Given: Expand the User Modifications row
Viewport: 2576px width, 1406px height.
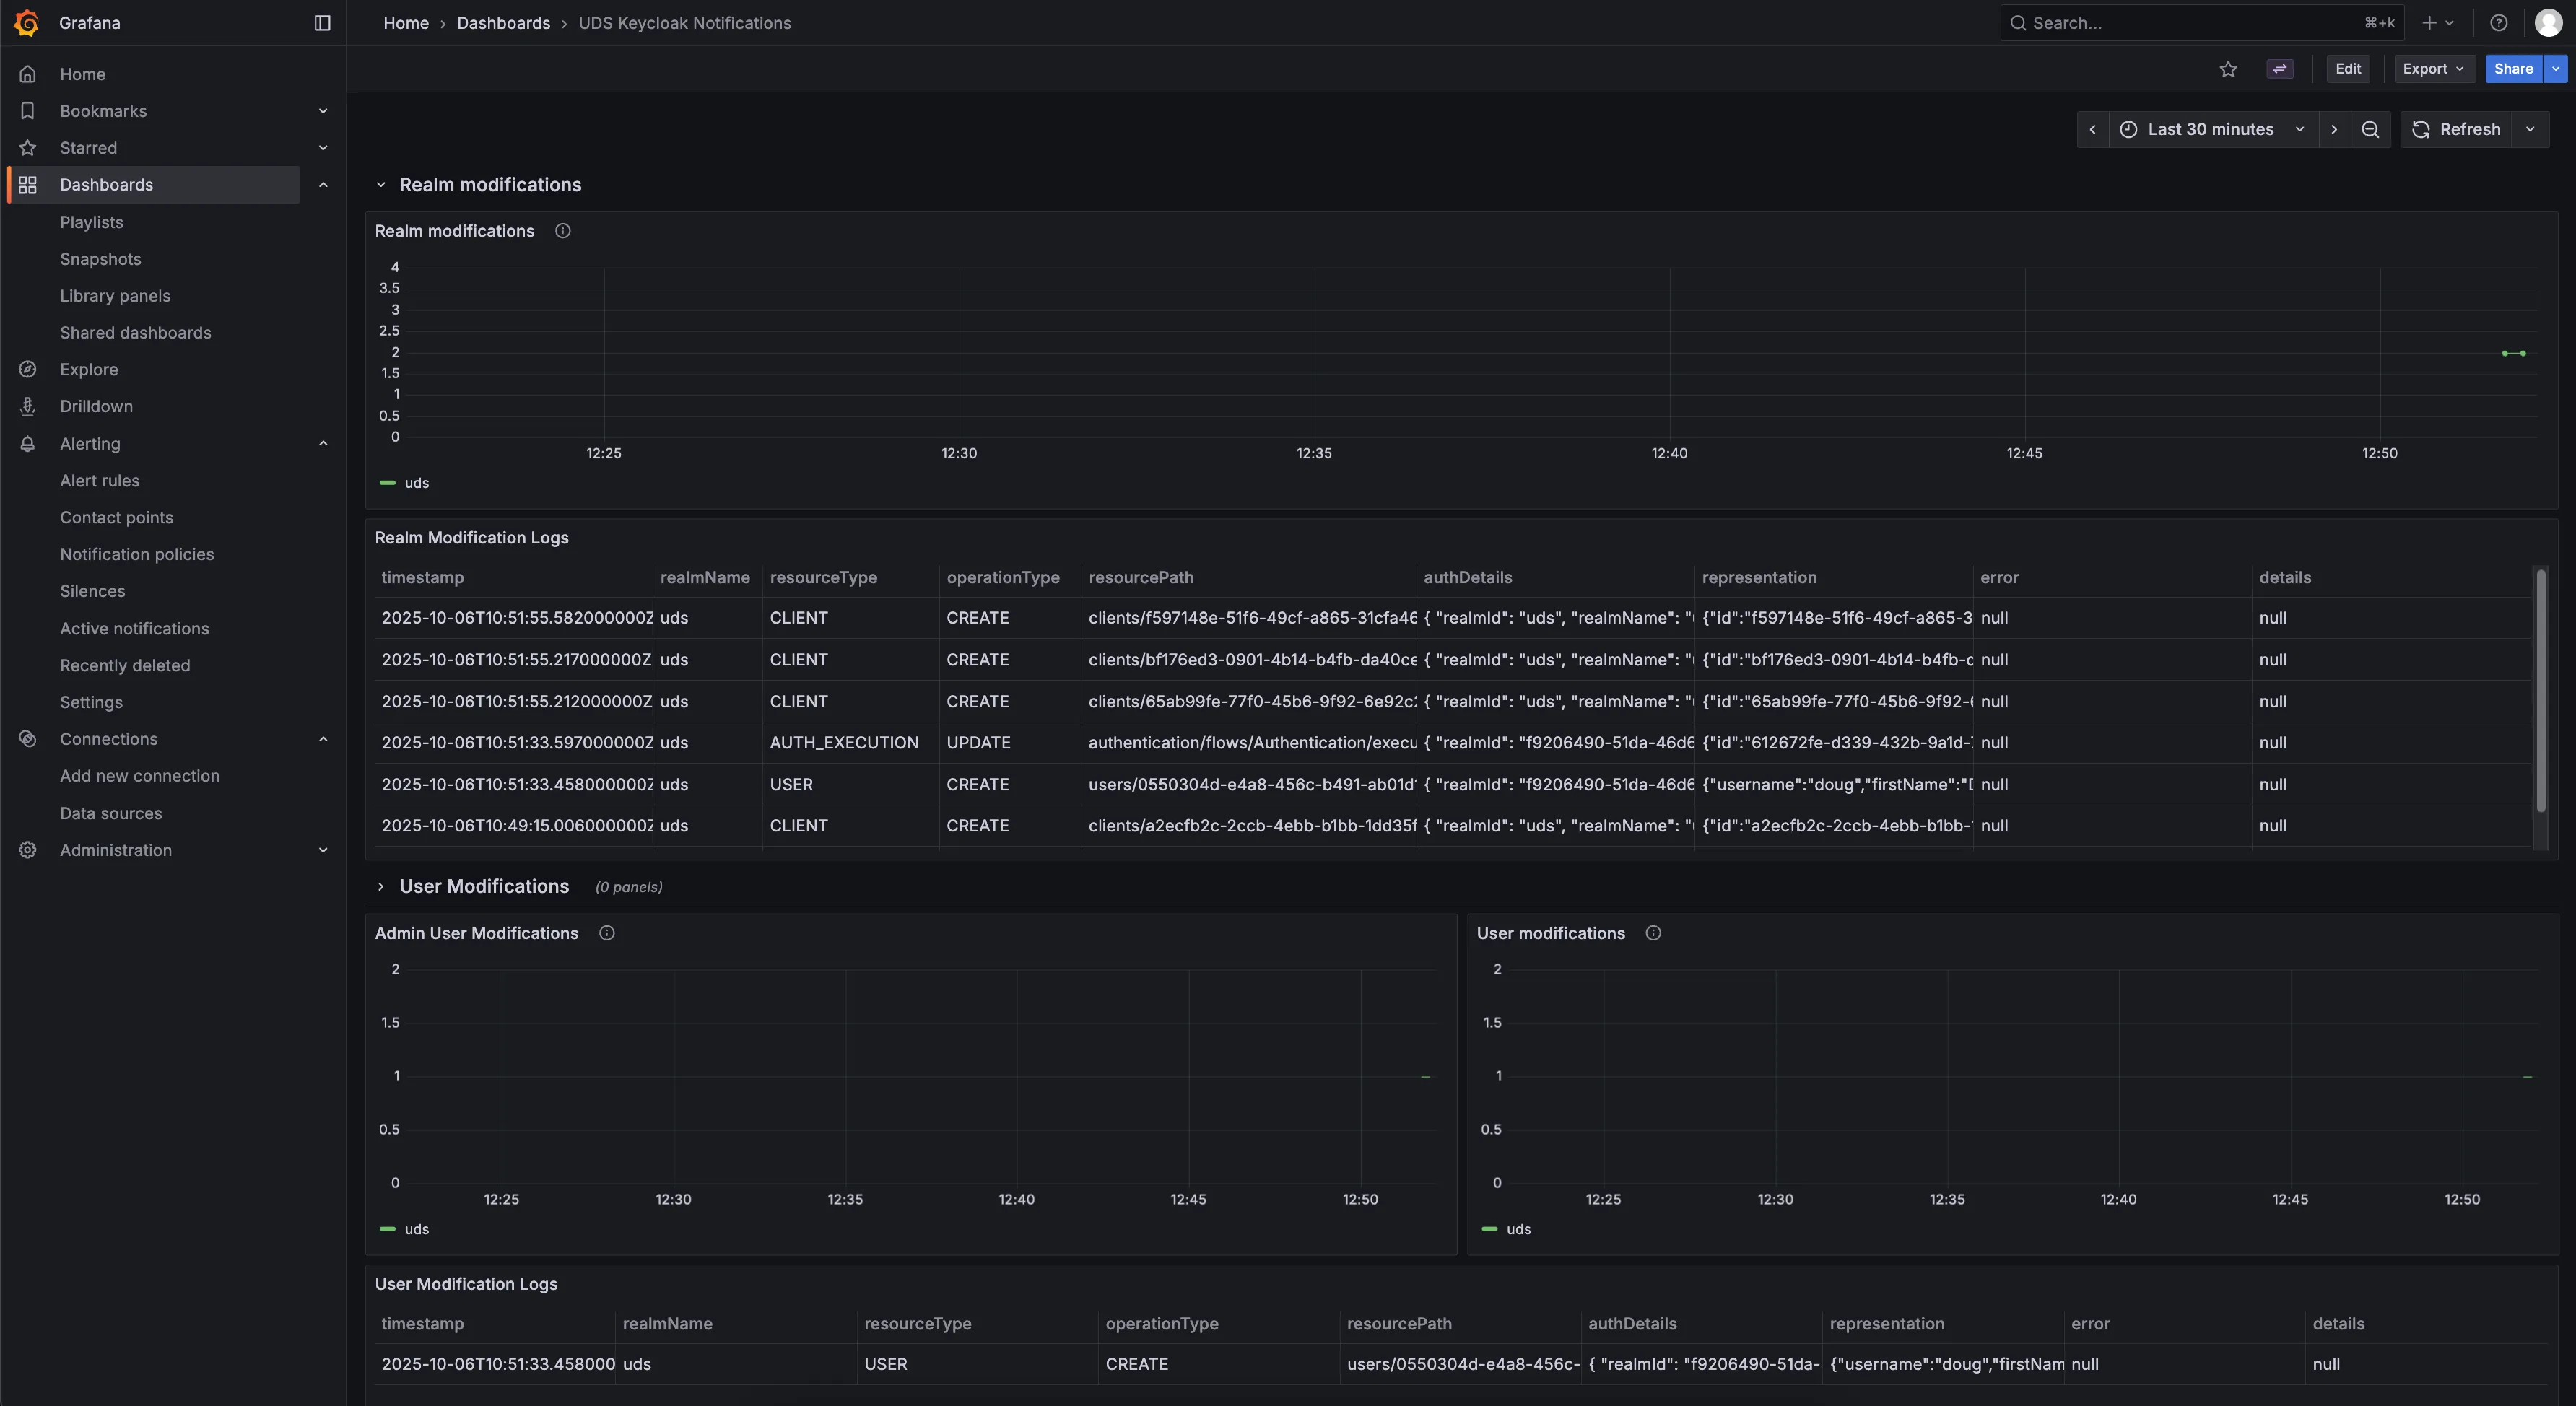Looking at the screenshot, I should 381,886.
